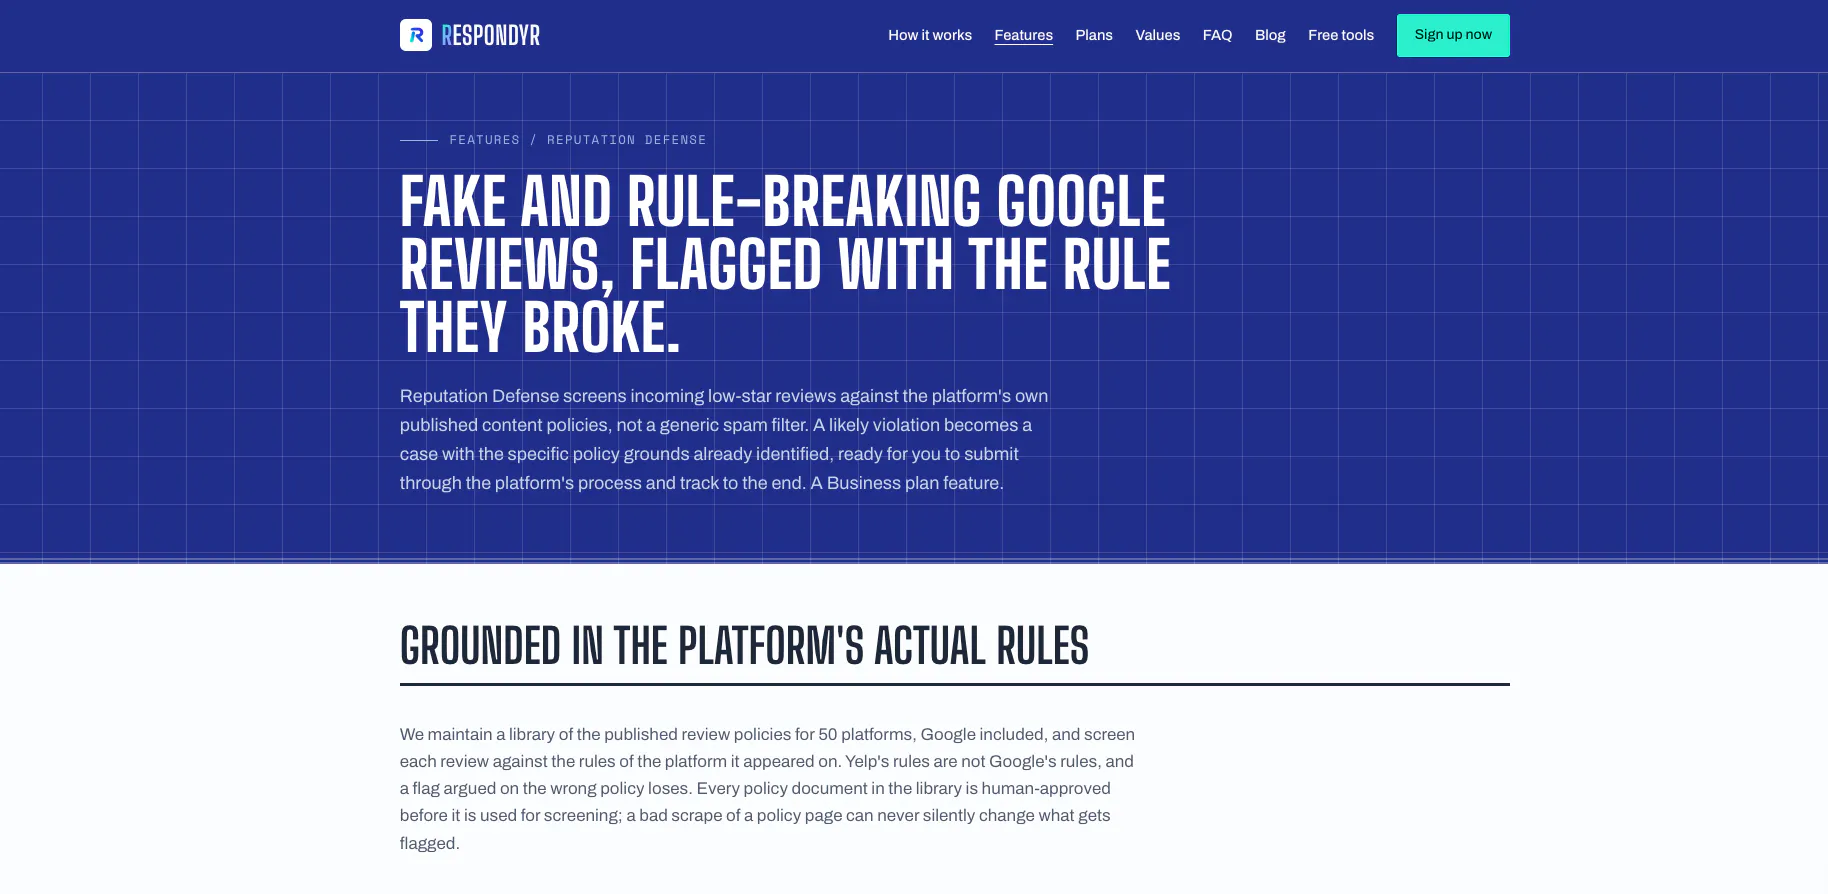Viewport: 1828px width, 894px height.
Task: Click the FEATURES breadcrumb text
Action: click(485, 140)
